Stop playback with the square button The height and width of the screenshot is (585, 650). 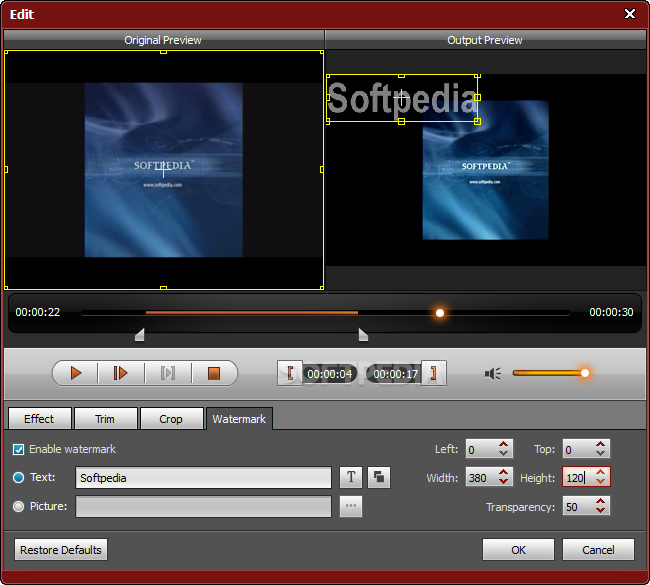(x=214, y=373)
